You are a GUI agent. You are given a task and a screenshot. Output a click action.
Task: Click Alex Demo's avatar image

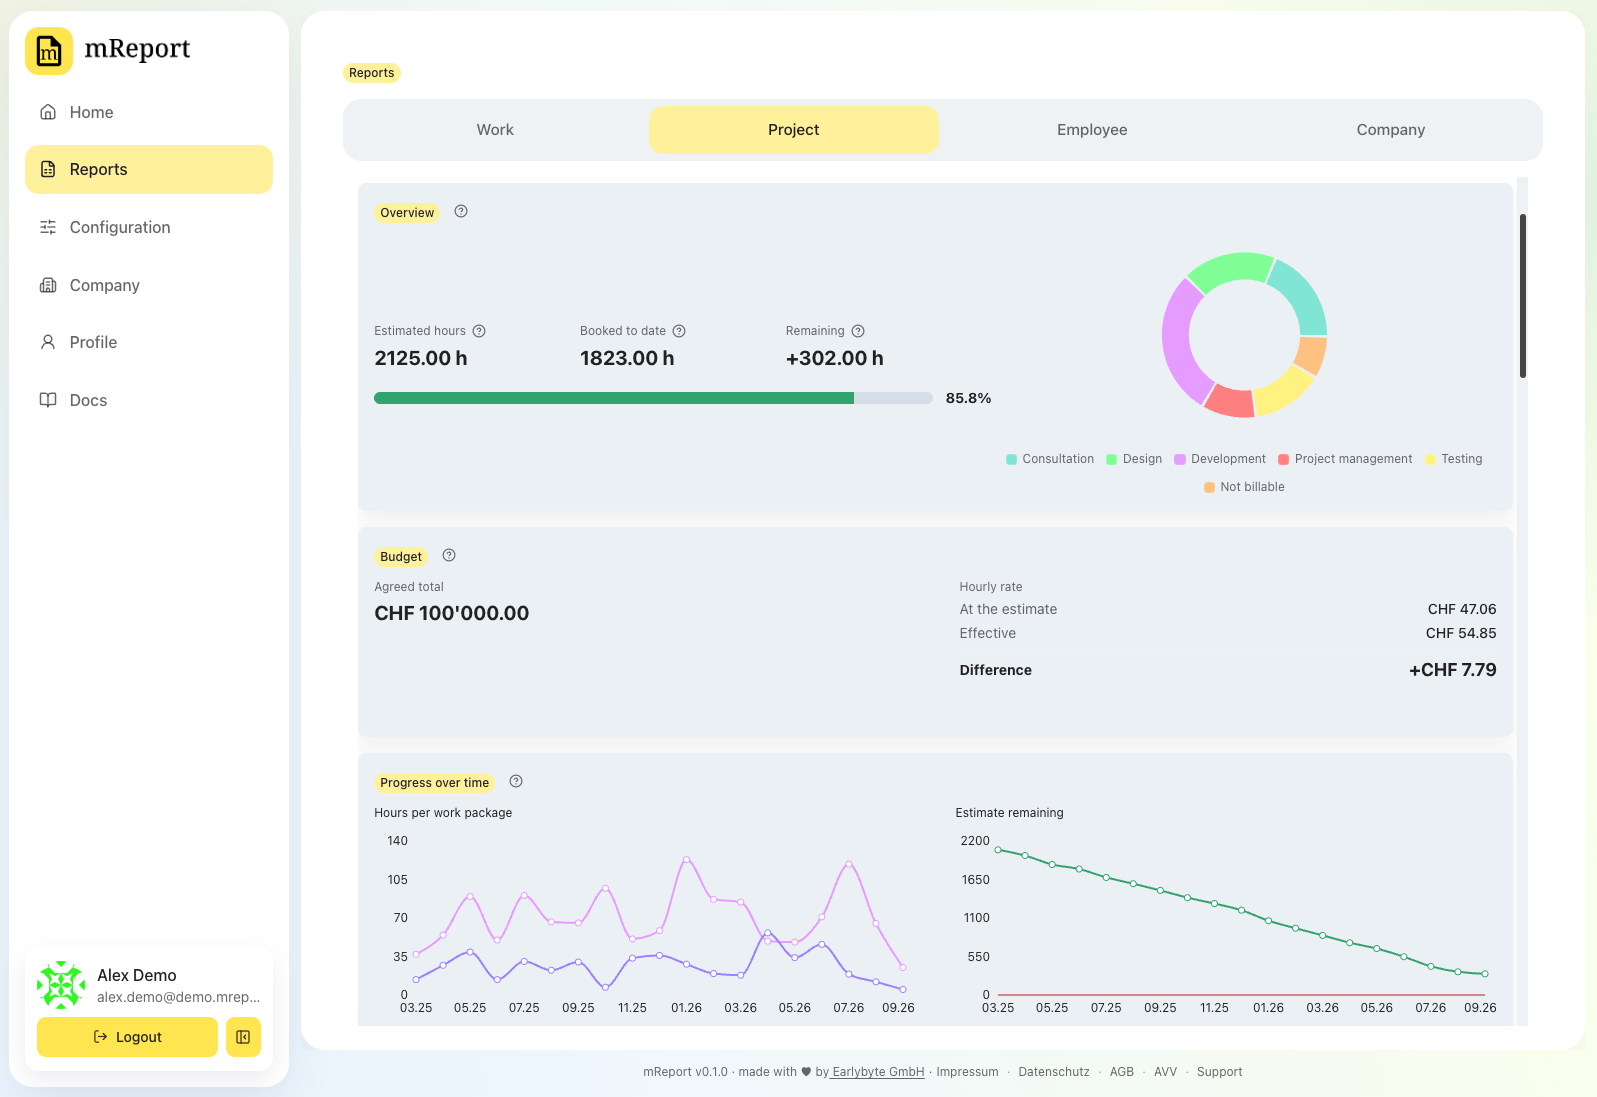click(61, 985)
